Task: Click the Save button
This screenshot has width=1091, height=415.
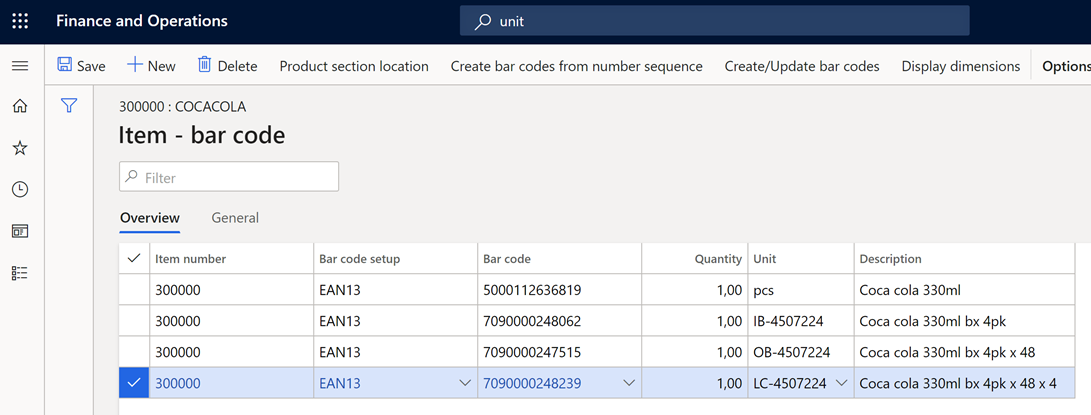Action: pyautogui.click(x=81, y=66)
